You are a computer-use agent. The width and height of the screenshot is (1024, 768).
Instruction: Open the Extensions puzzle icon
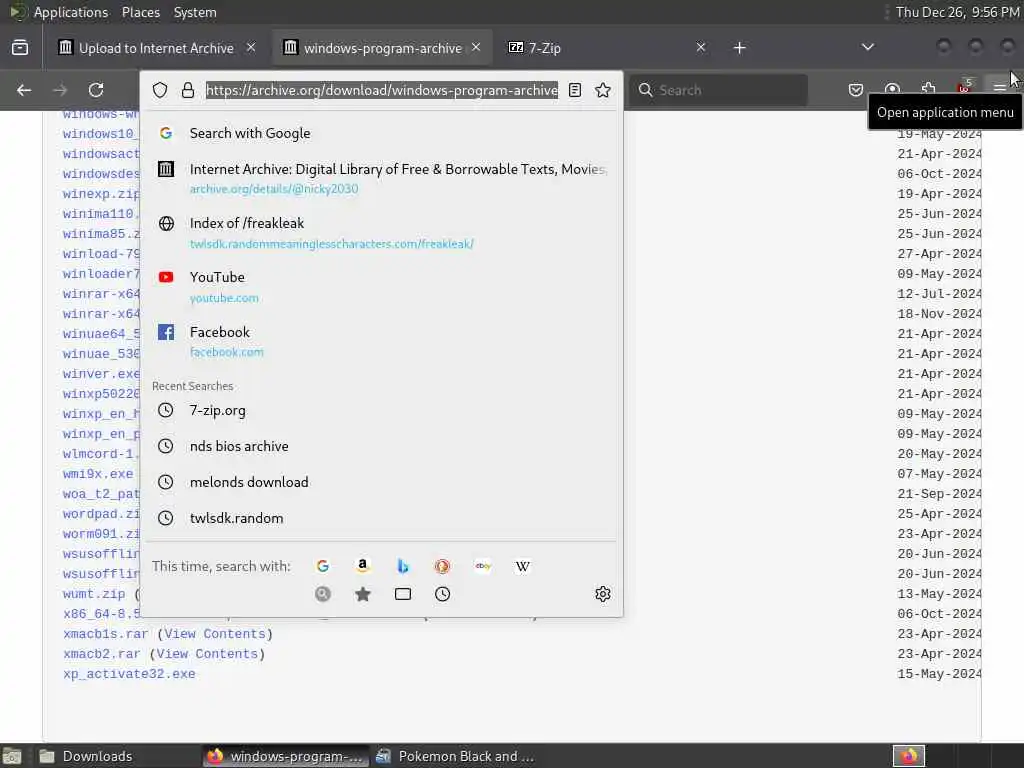pos(928,88)
